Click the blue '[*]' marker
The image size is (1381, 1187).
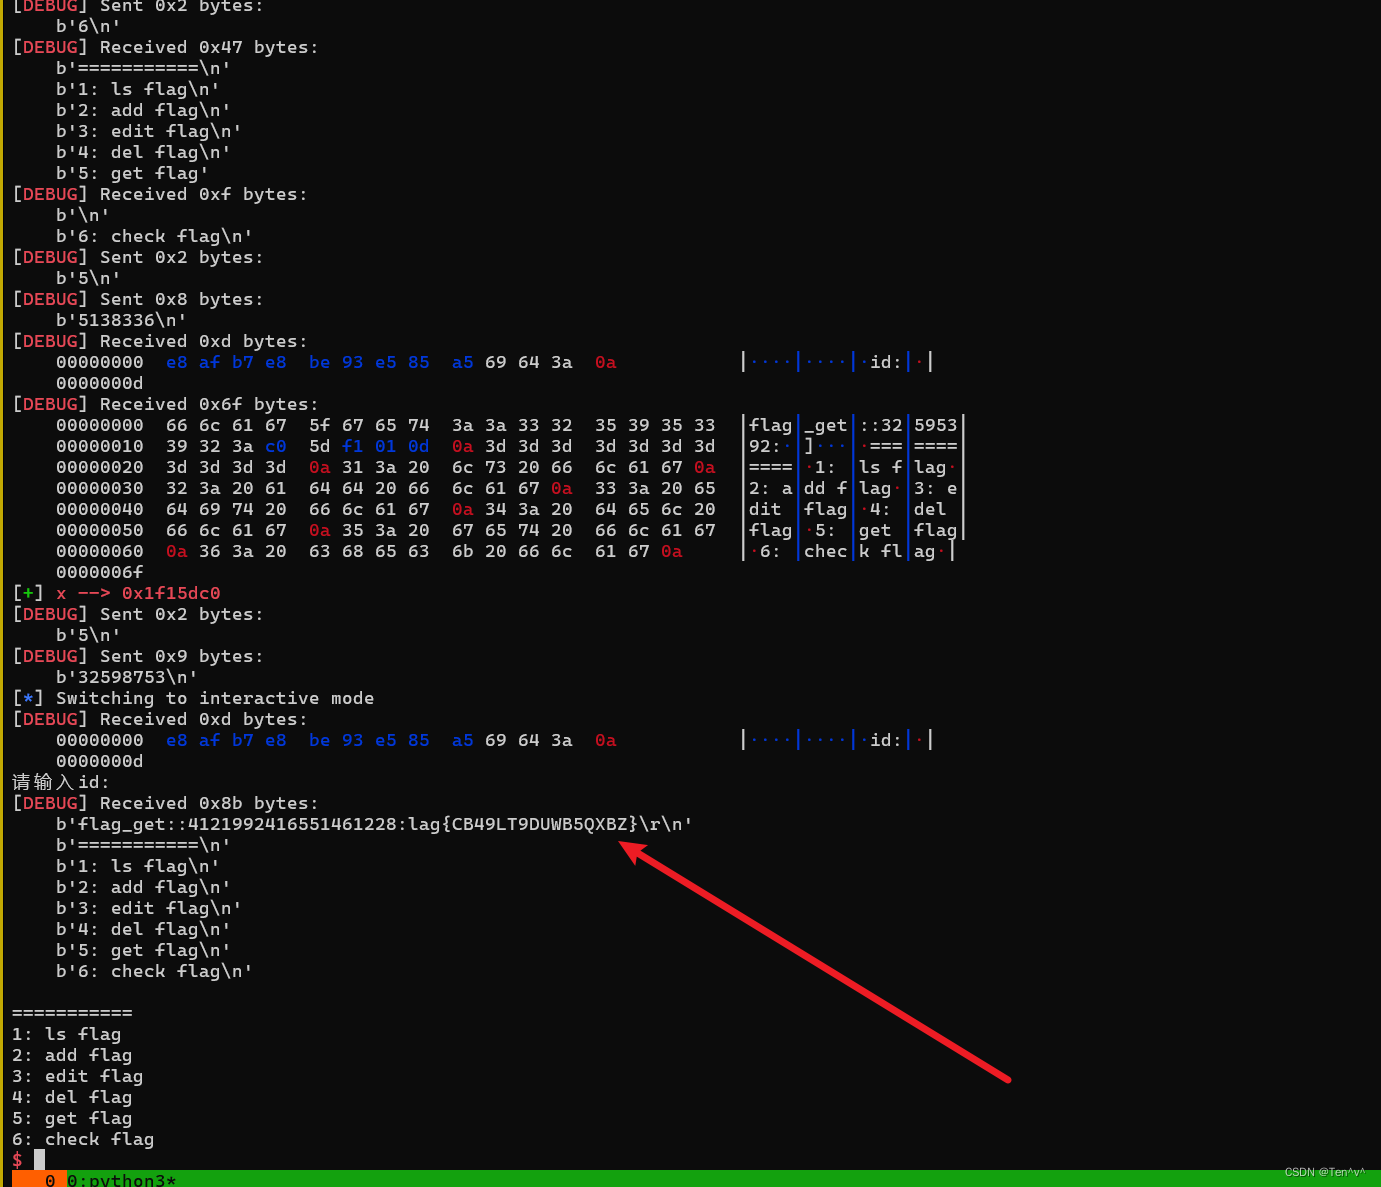click(28, 698)
